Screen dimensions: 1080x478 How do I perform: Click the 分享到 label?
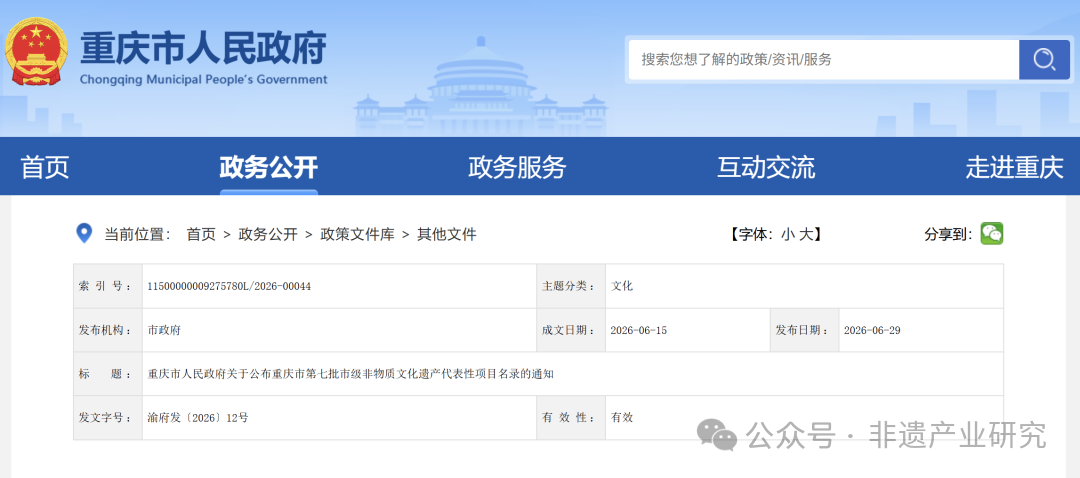coord(948,234)
